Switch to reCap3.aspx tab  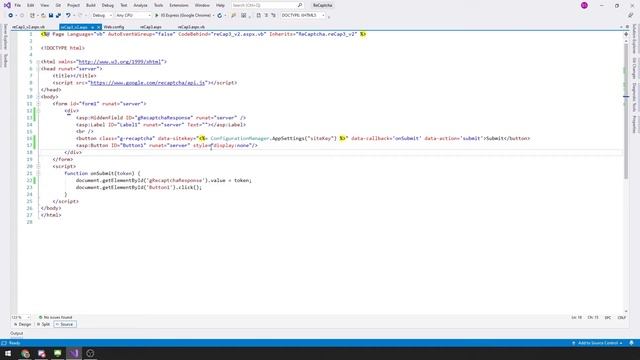[151, 27]
